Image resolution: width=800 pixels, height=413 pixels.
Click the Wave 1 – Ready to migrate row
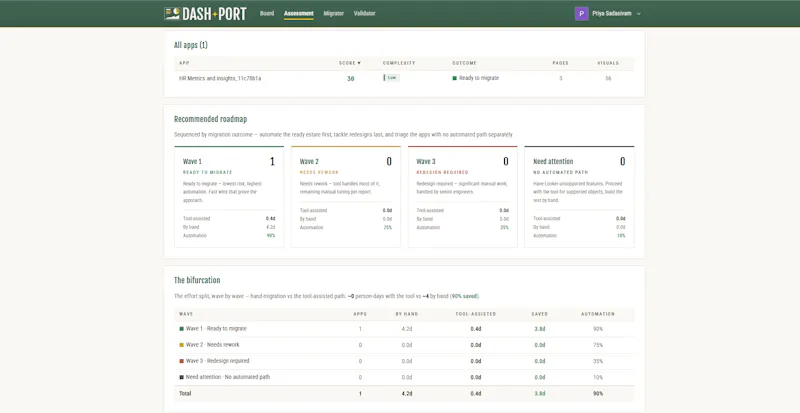(x=404, y=329)
